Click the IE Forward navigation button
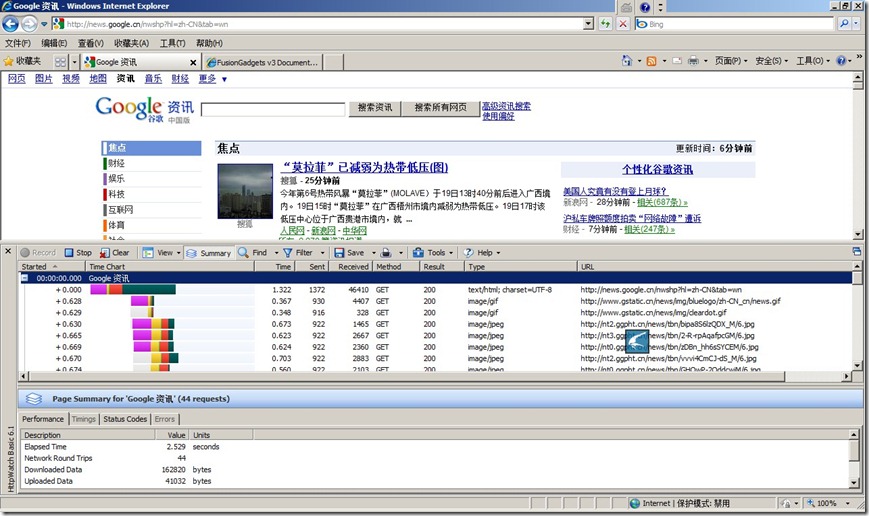869x516 pixels. pyautogui.click(x=29, y=24)
